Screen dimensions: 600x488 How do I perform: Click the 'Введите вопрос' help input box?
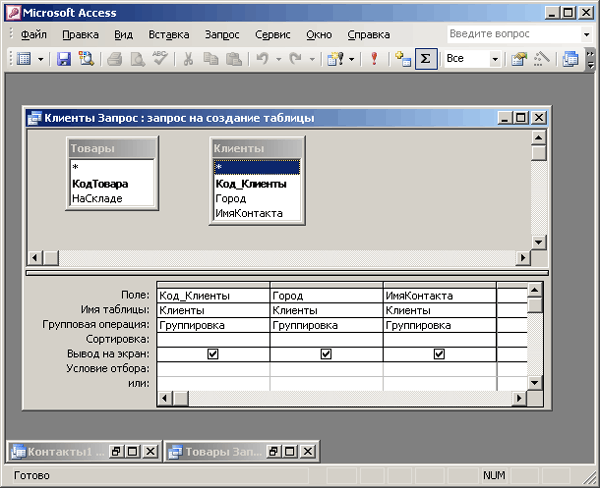[514, 34]
